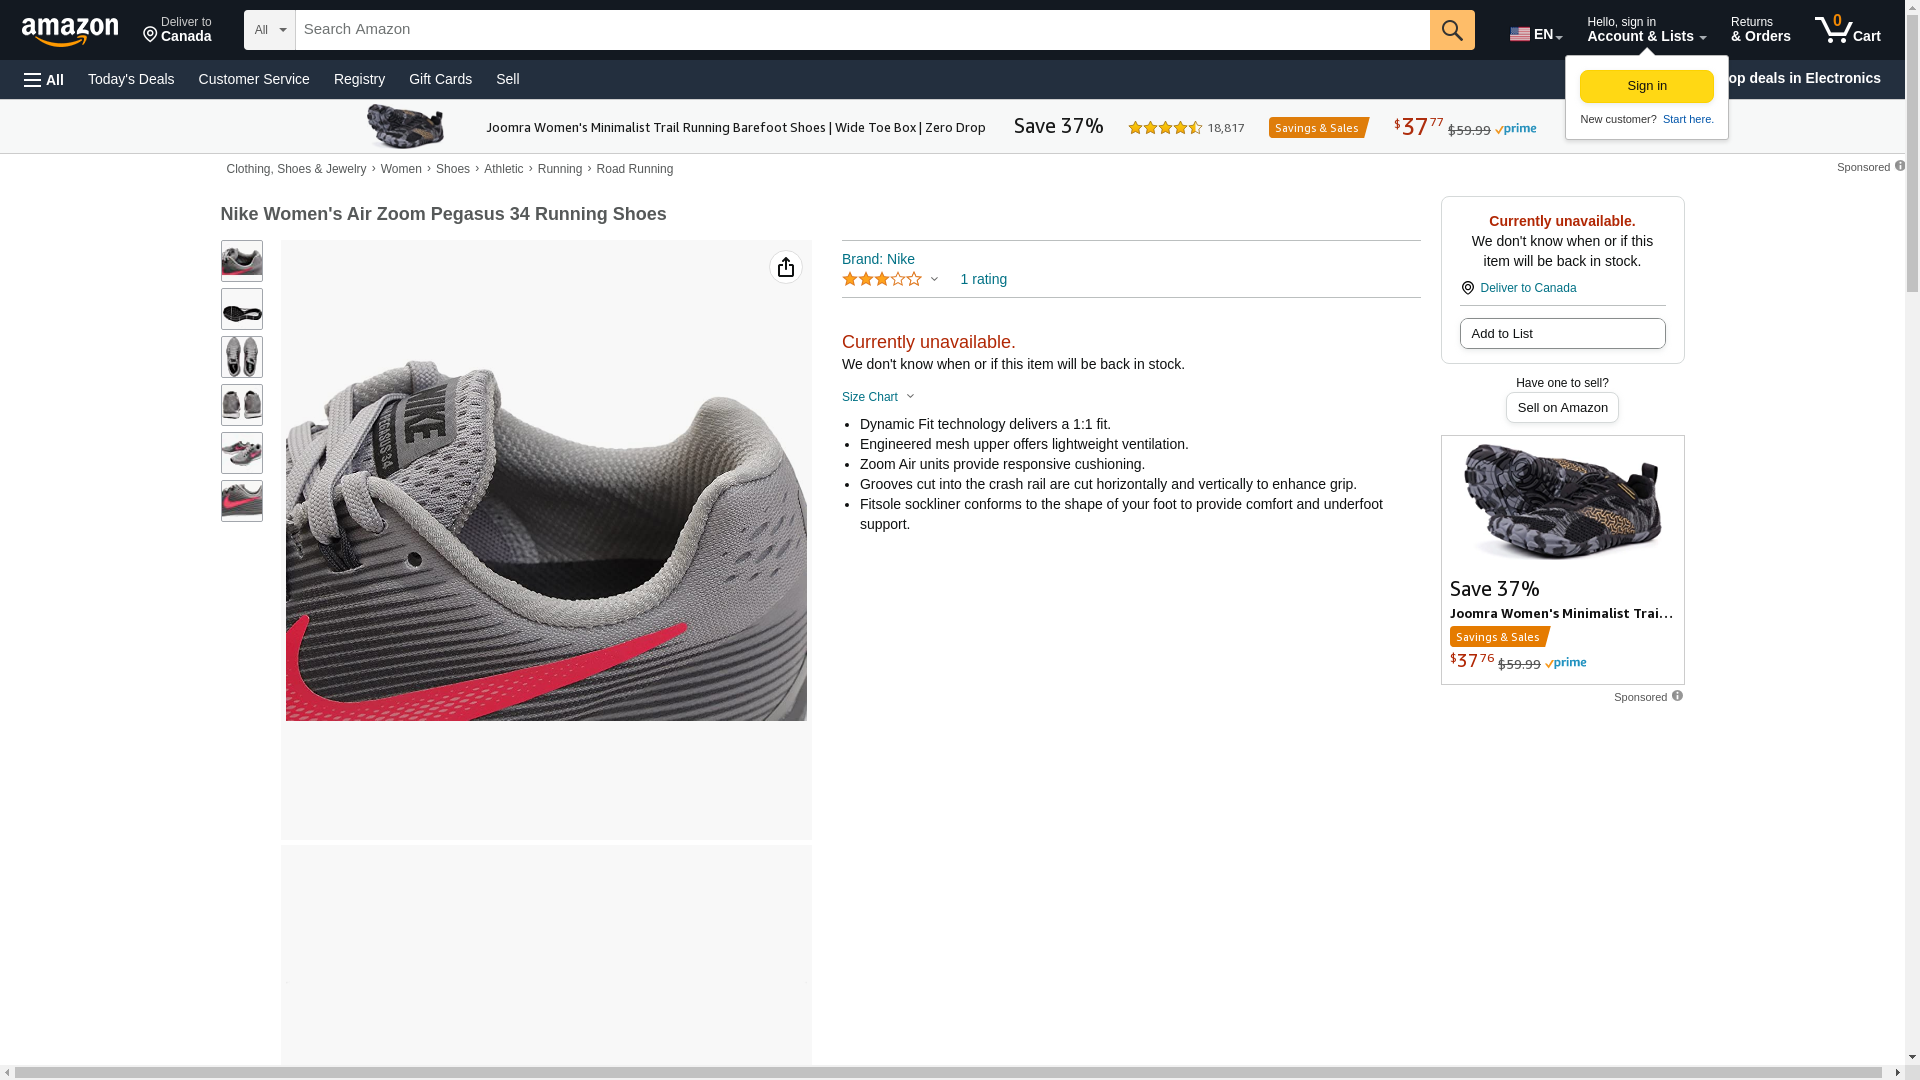Open the Brand: Nike link

[878, 259]
